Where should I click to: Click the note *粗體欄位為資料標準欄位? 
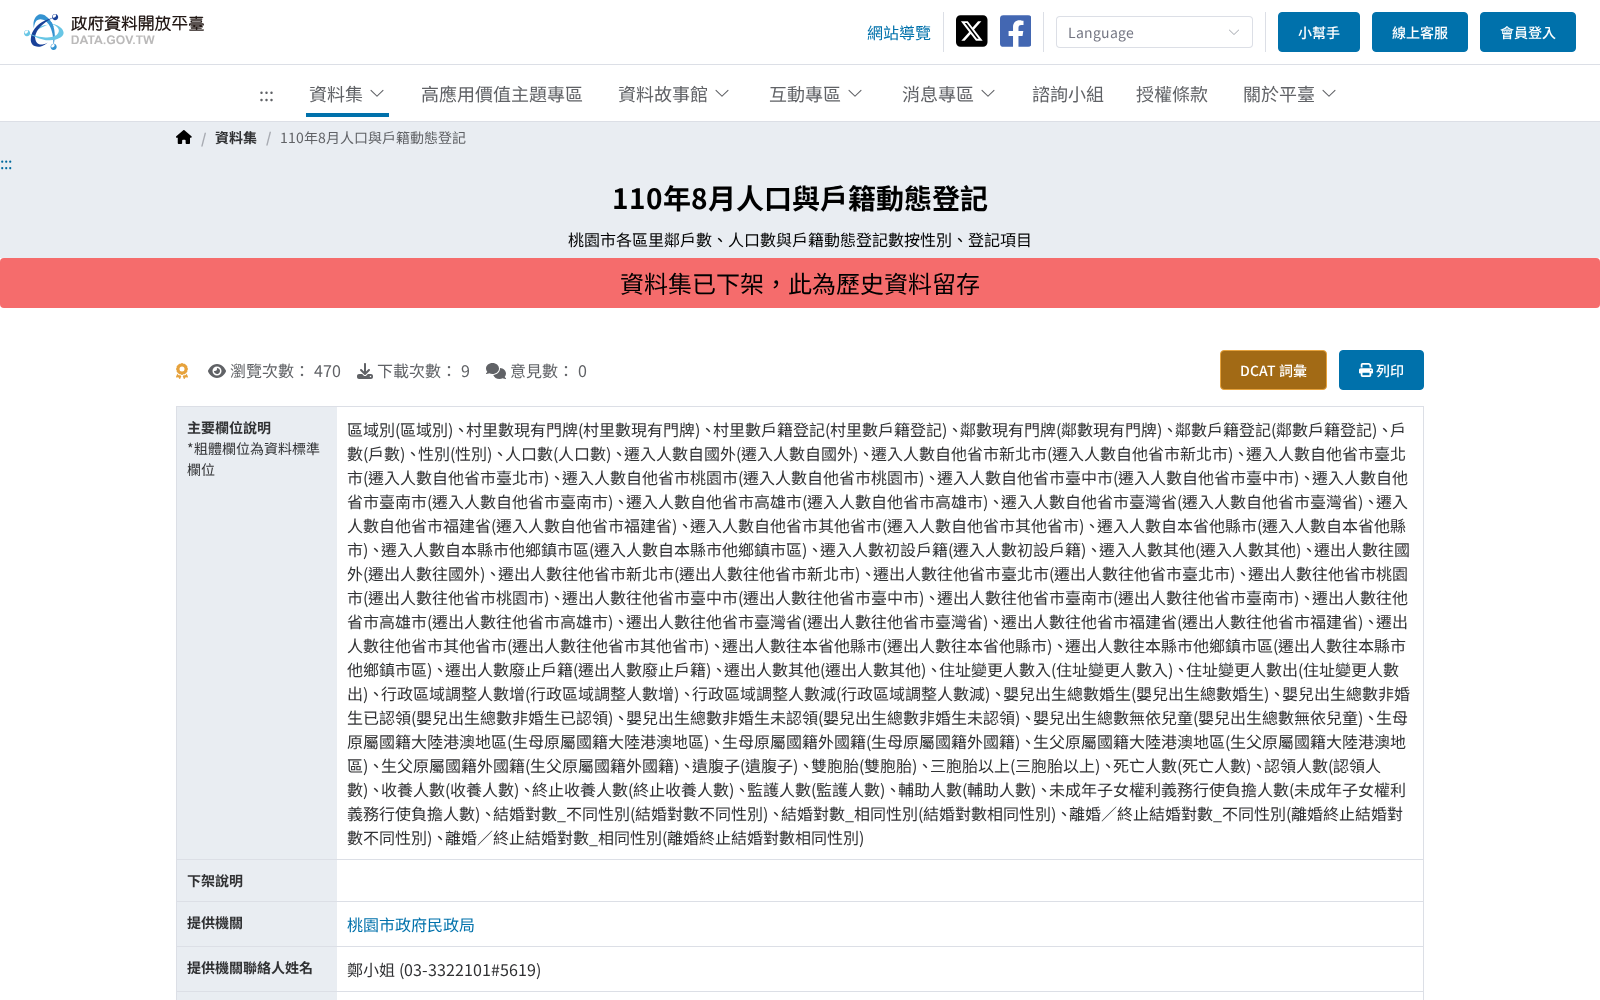click(x=254, y=459)
